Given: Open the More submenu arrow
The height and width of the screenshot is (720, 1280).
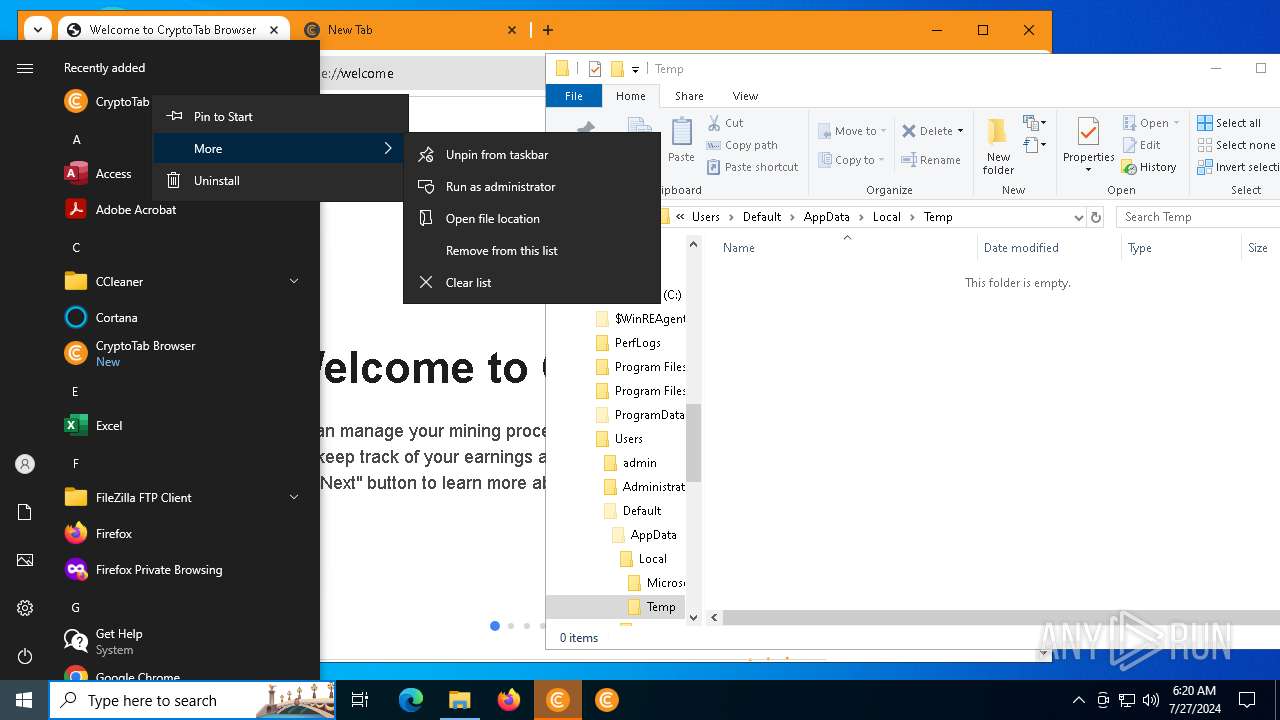Looking at the screenshot, I should 388,148.
